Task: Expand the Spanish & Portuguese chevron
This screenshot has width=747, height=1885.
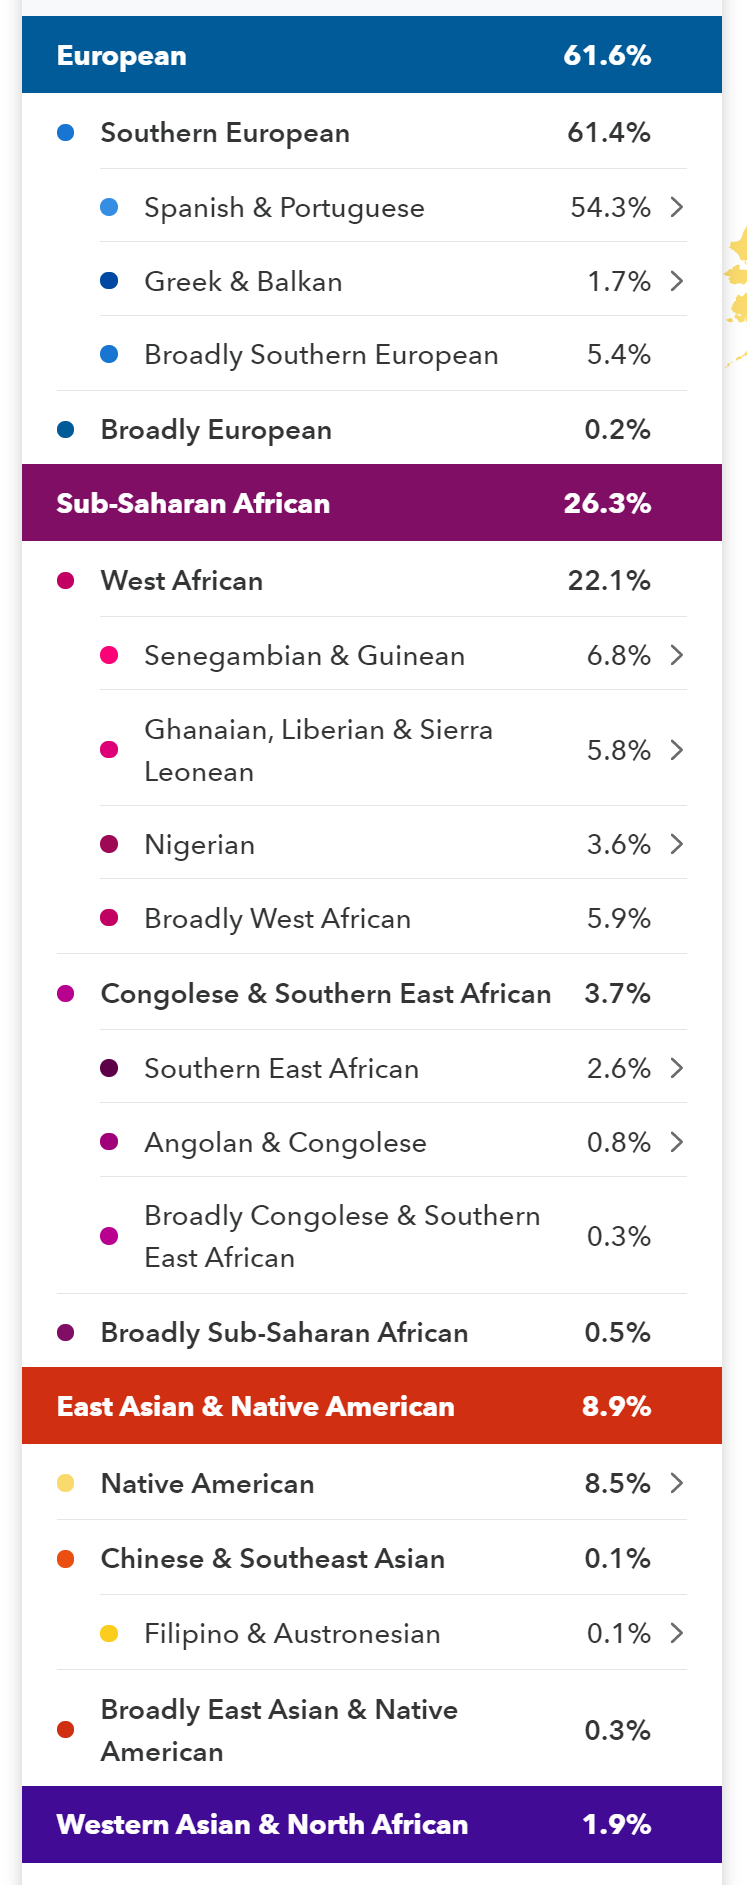Action: point(677,207)
